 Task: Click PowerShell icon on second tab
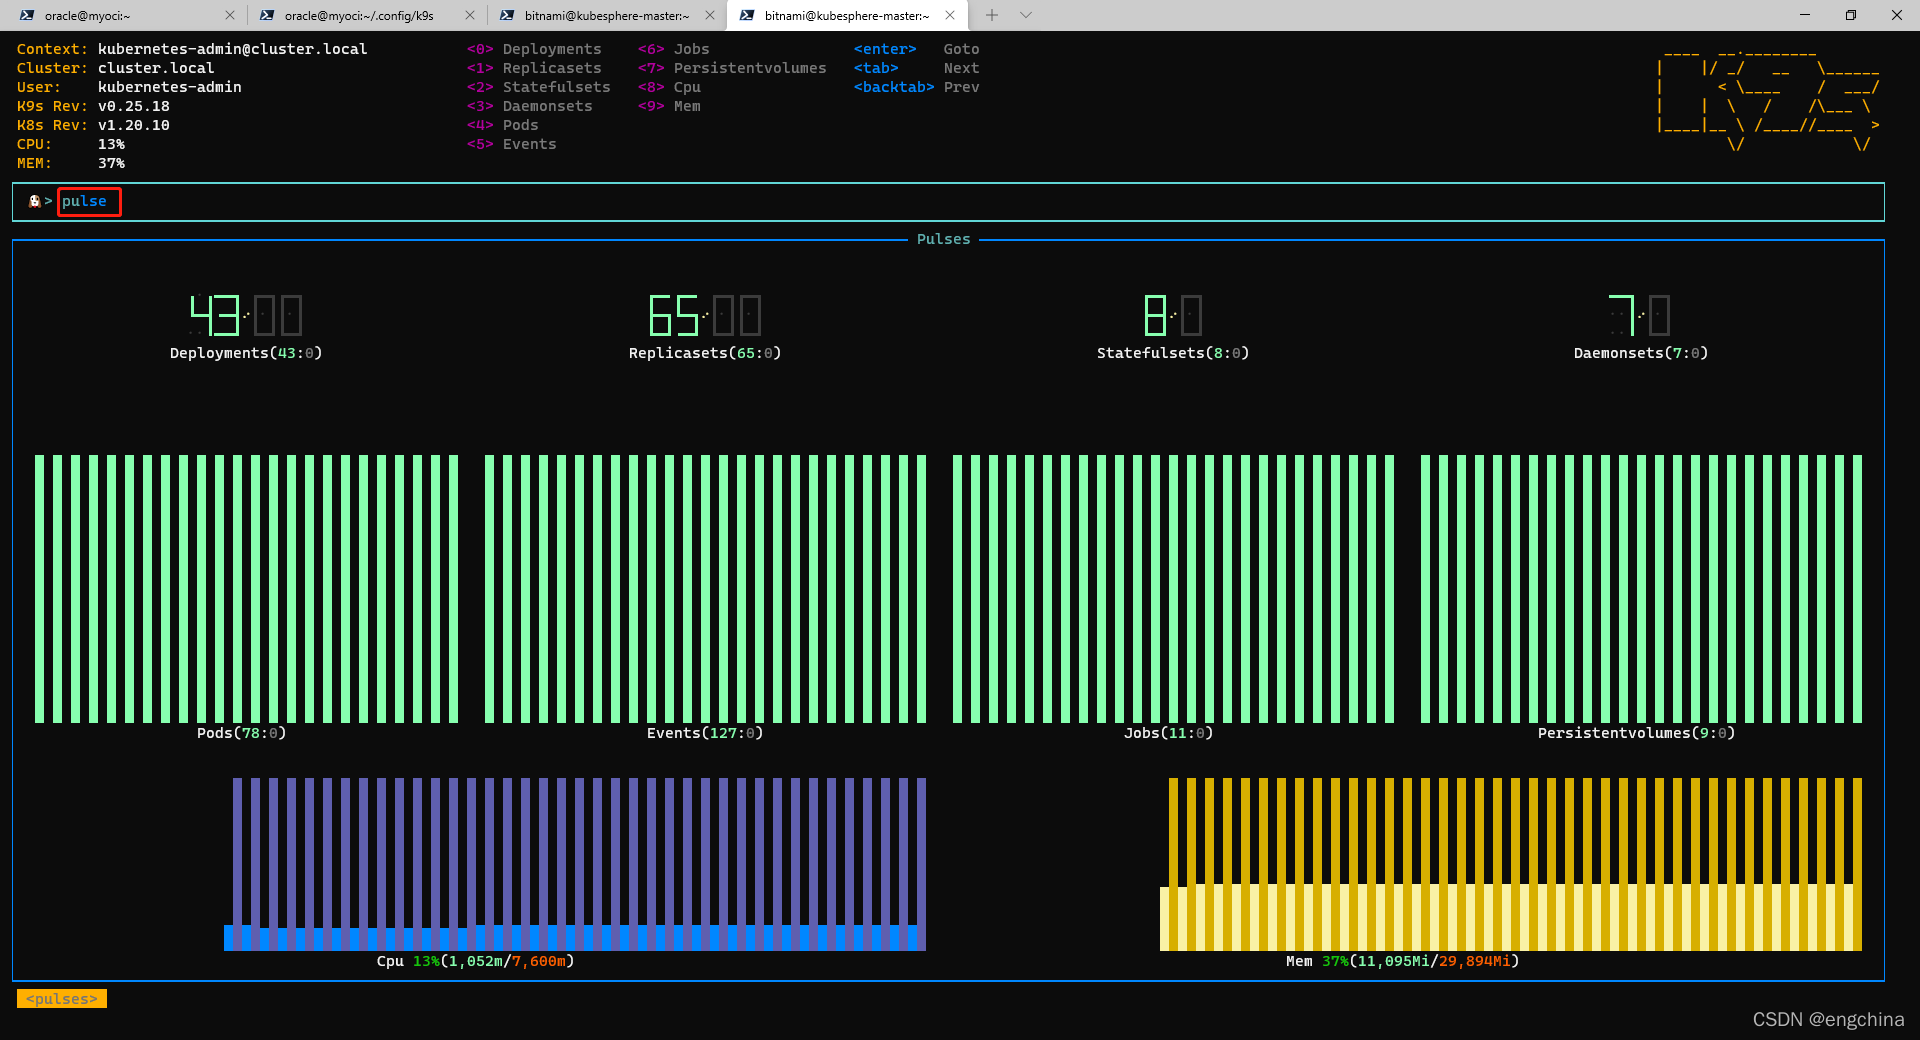point(267,15)
